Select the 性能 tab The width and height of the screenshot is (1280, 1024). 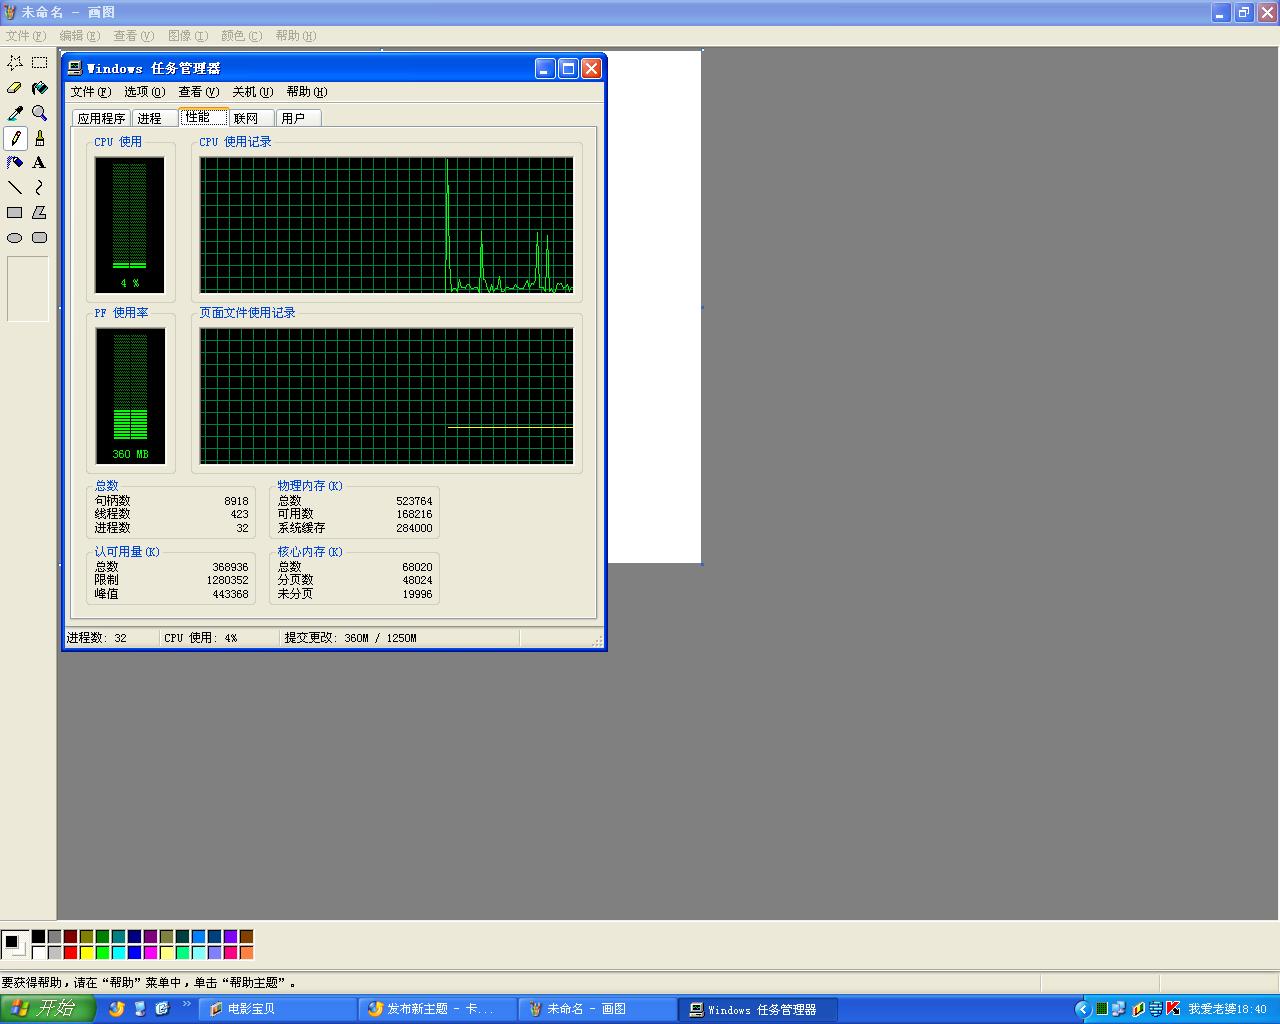204,117
